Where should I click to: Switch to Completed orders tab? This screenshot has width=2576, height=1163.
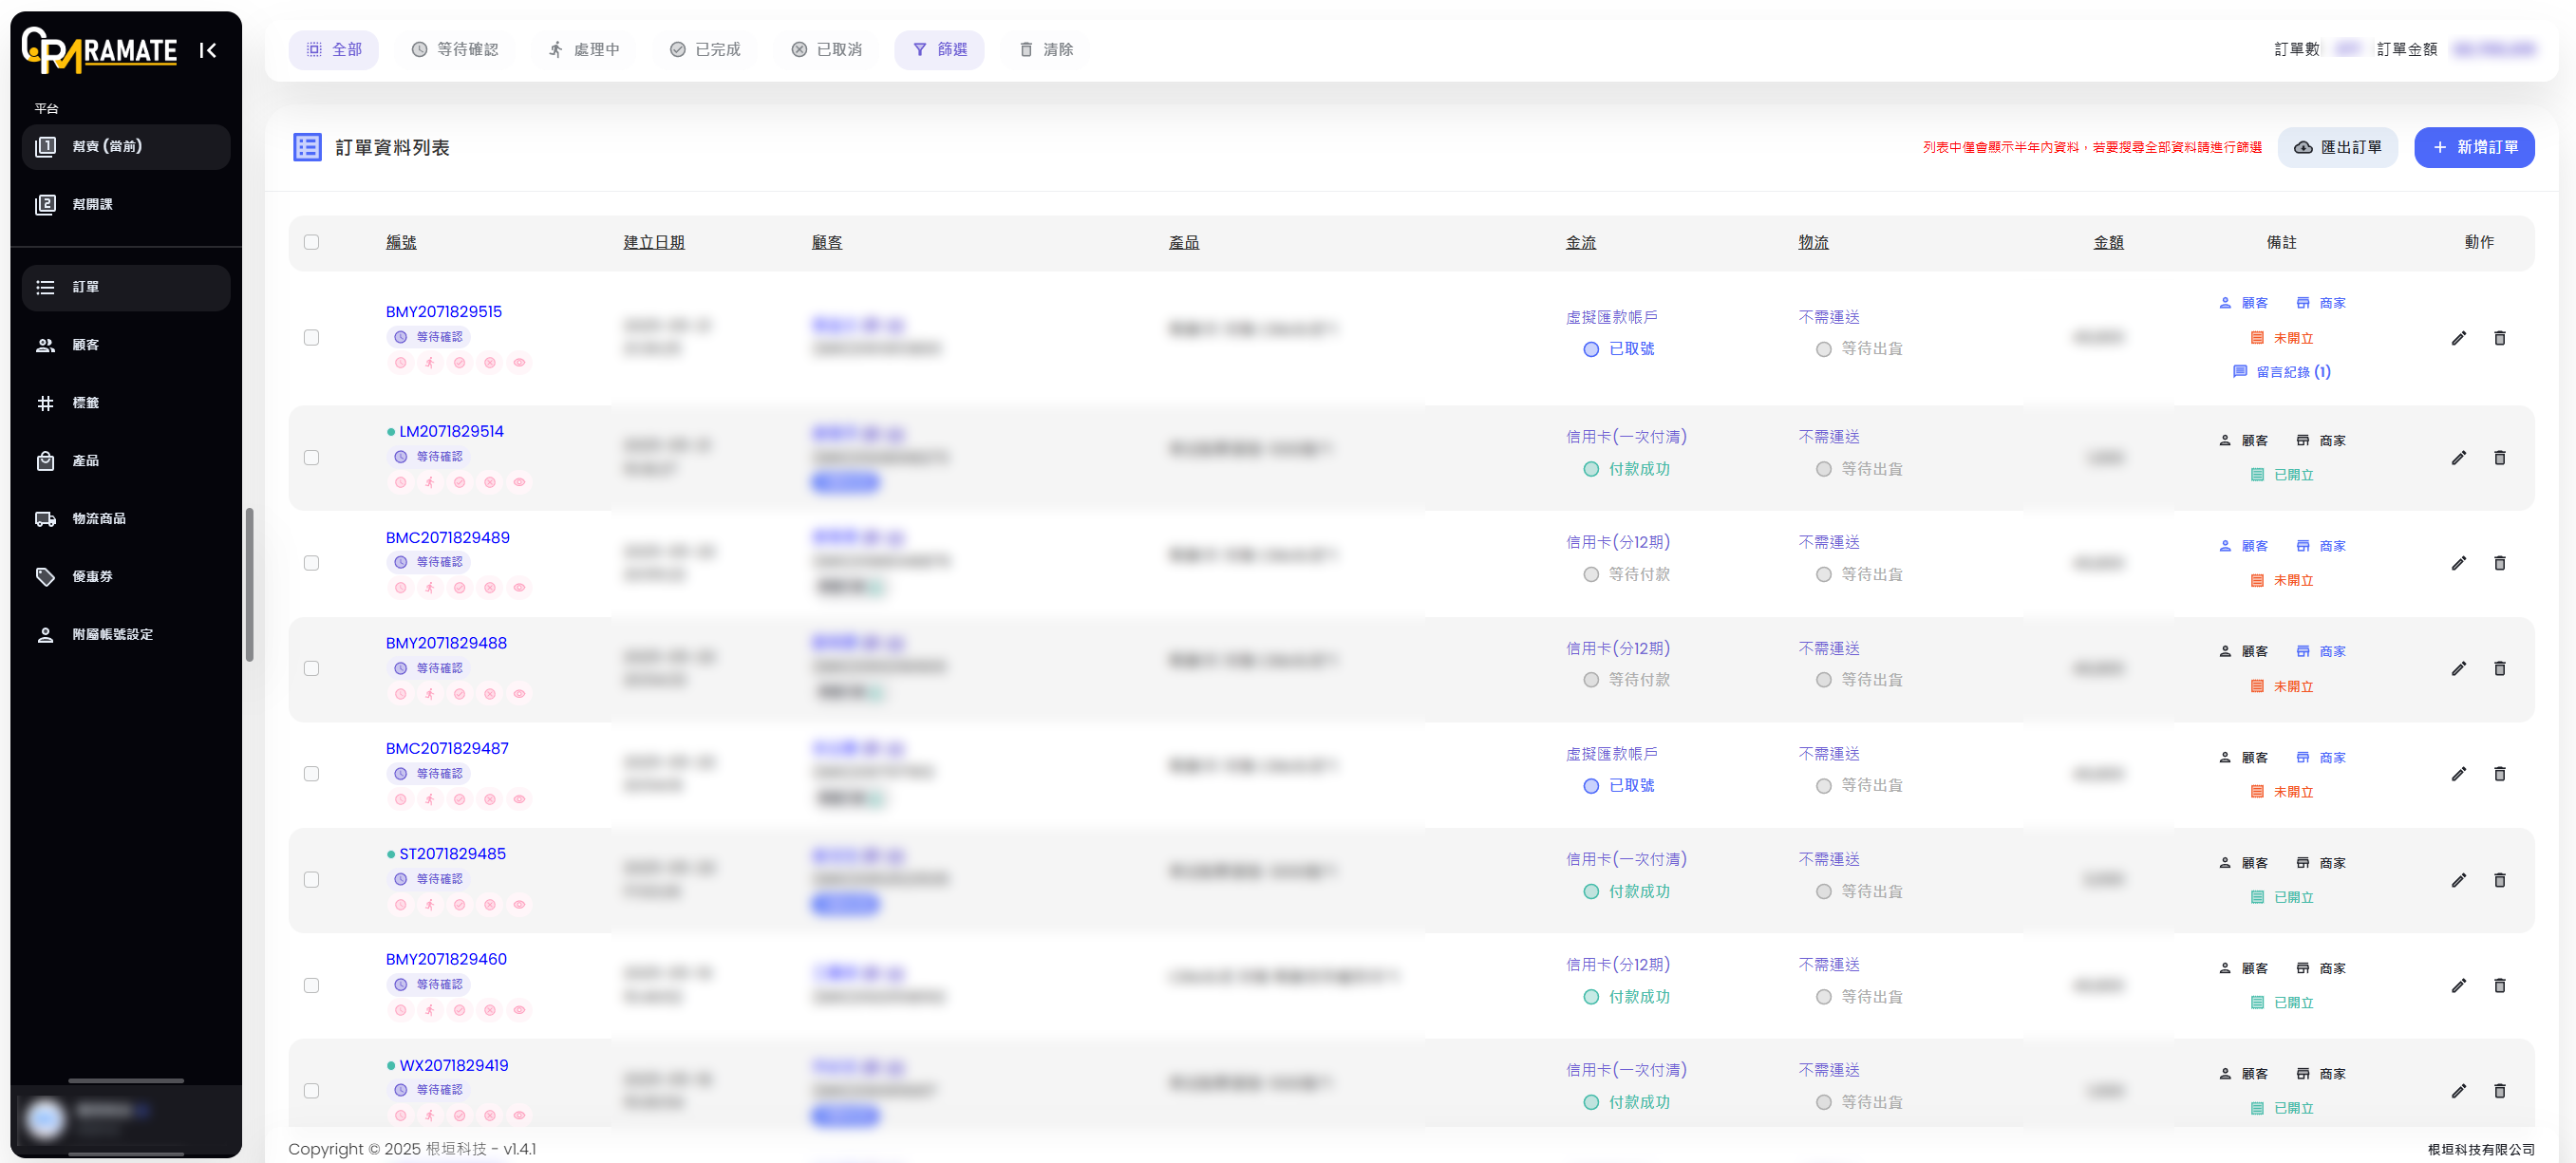pos(705,50)
